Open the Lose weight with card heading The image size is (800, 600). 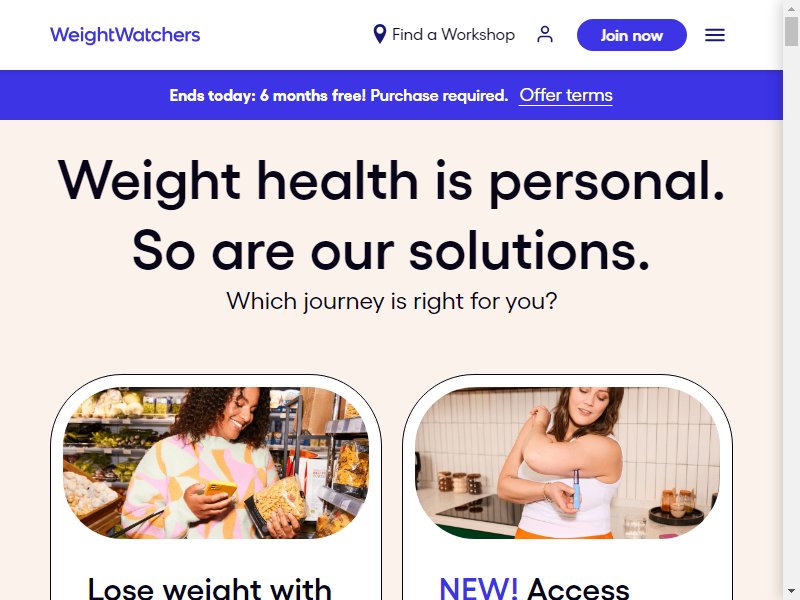click(x=209, y=588)
